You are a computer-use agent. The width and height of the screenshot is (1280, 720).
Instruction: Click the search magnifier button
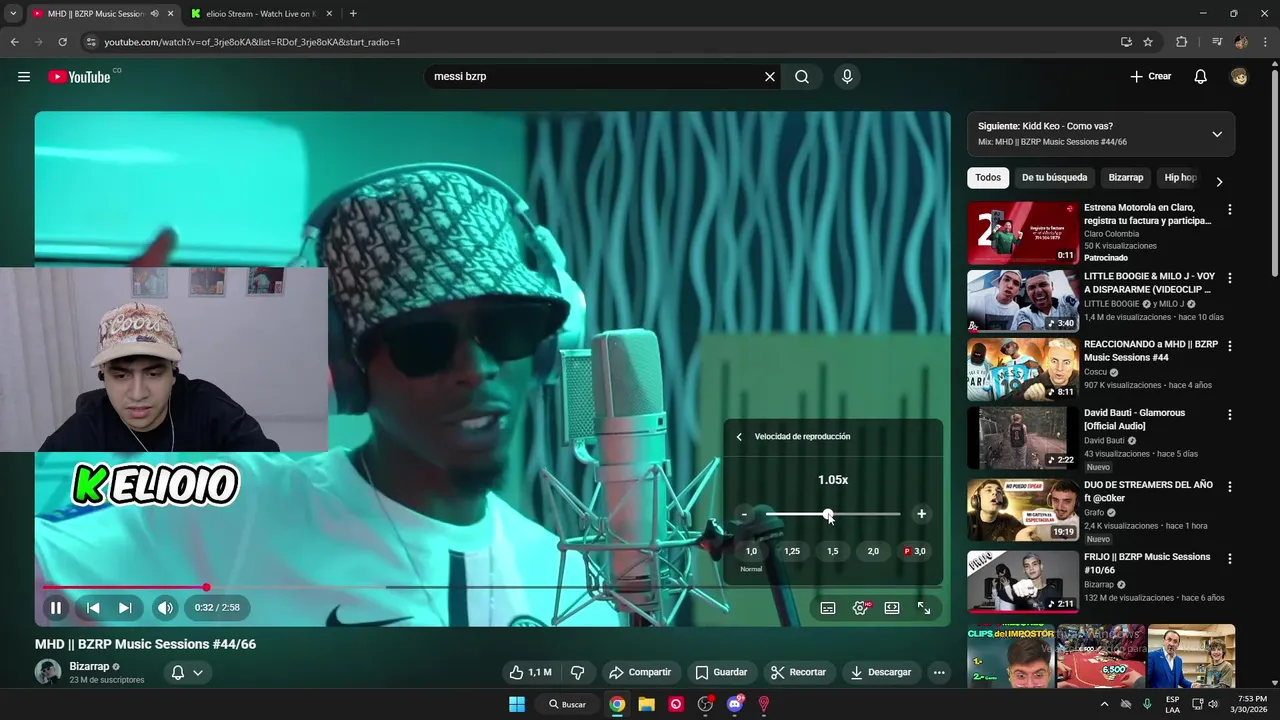(x=802, y=77)
